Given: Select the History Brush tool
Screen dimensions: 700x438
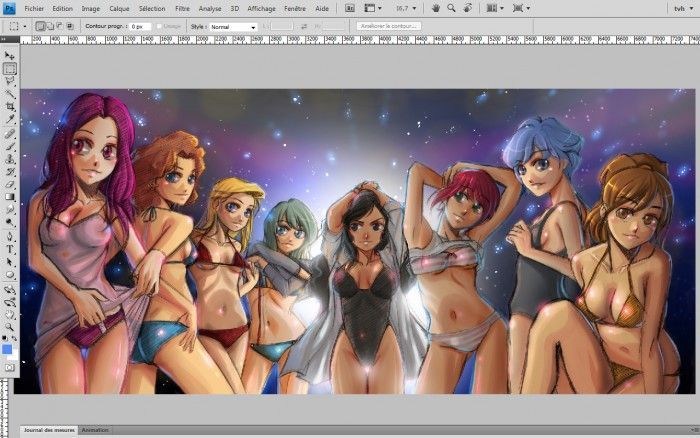Looking at the screenshot, I should click(x=9, y=172).
